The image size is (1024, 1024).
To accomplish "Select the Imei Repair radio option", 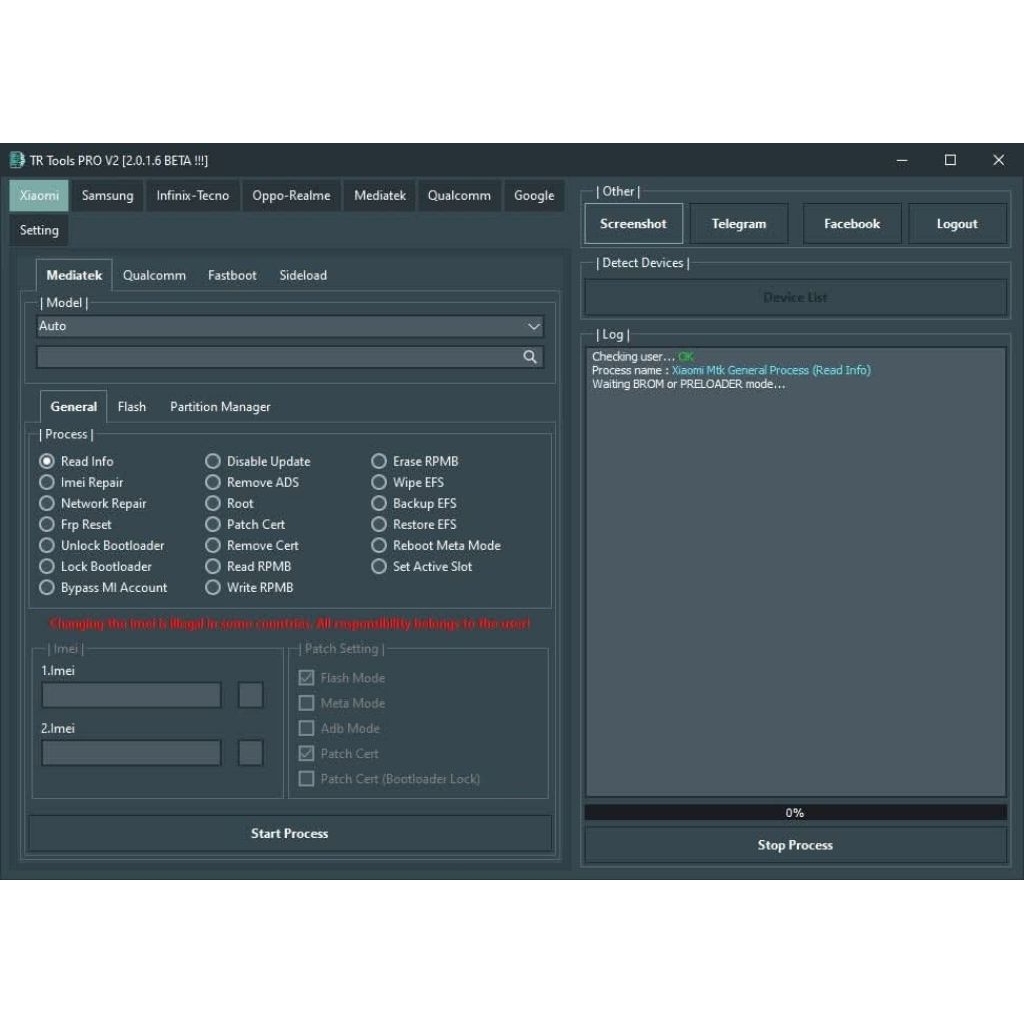I will 47,482.
